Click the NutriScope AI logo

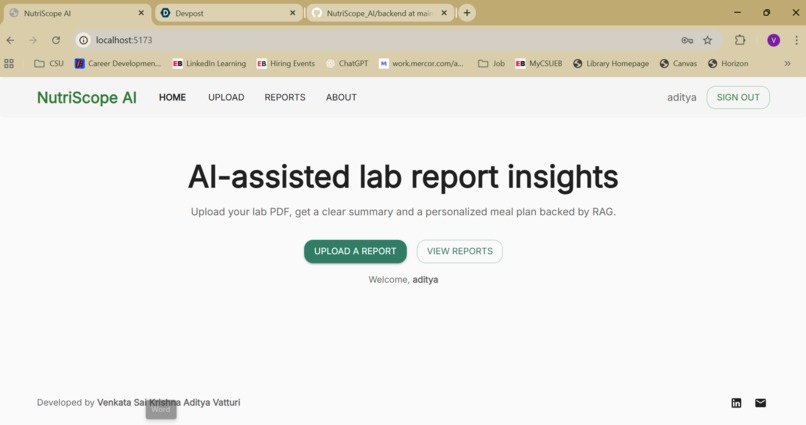(x=87, y=97)
